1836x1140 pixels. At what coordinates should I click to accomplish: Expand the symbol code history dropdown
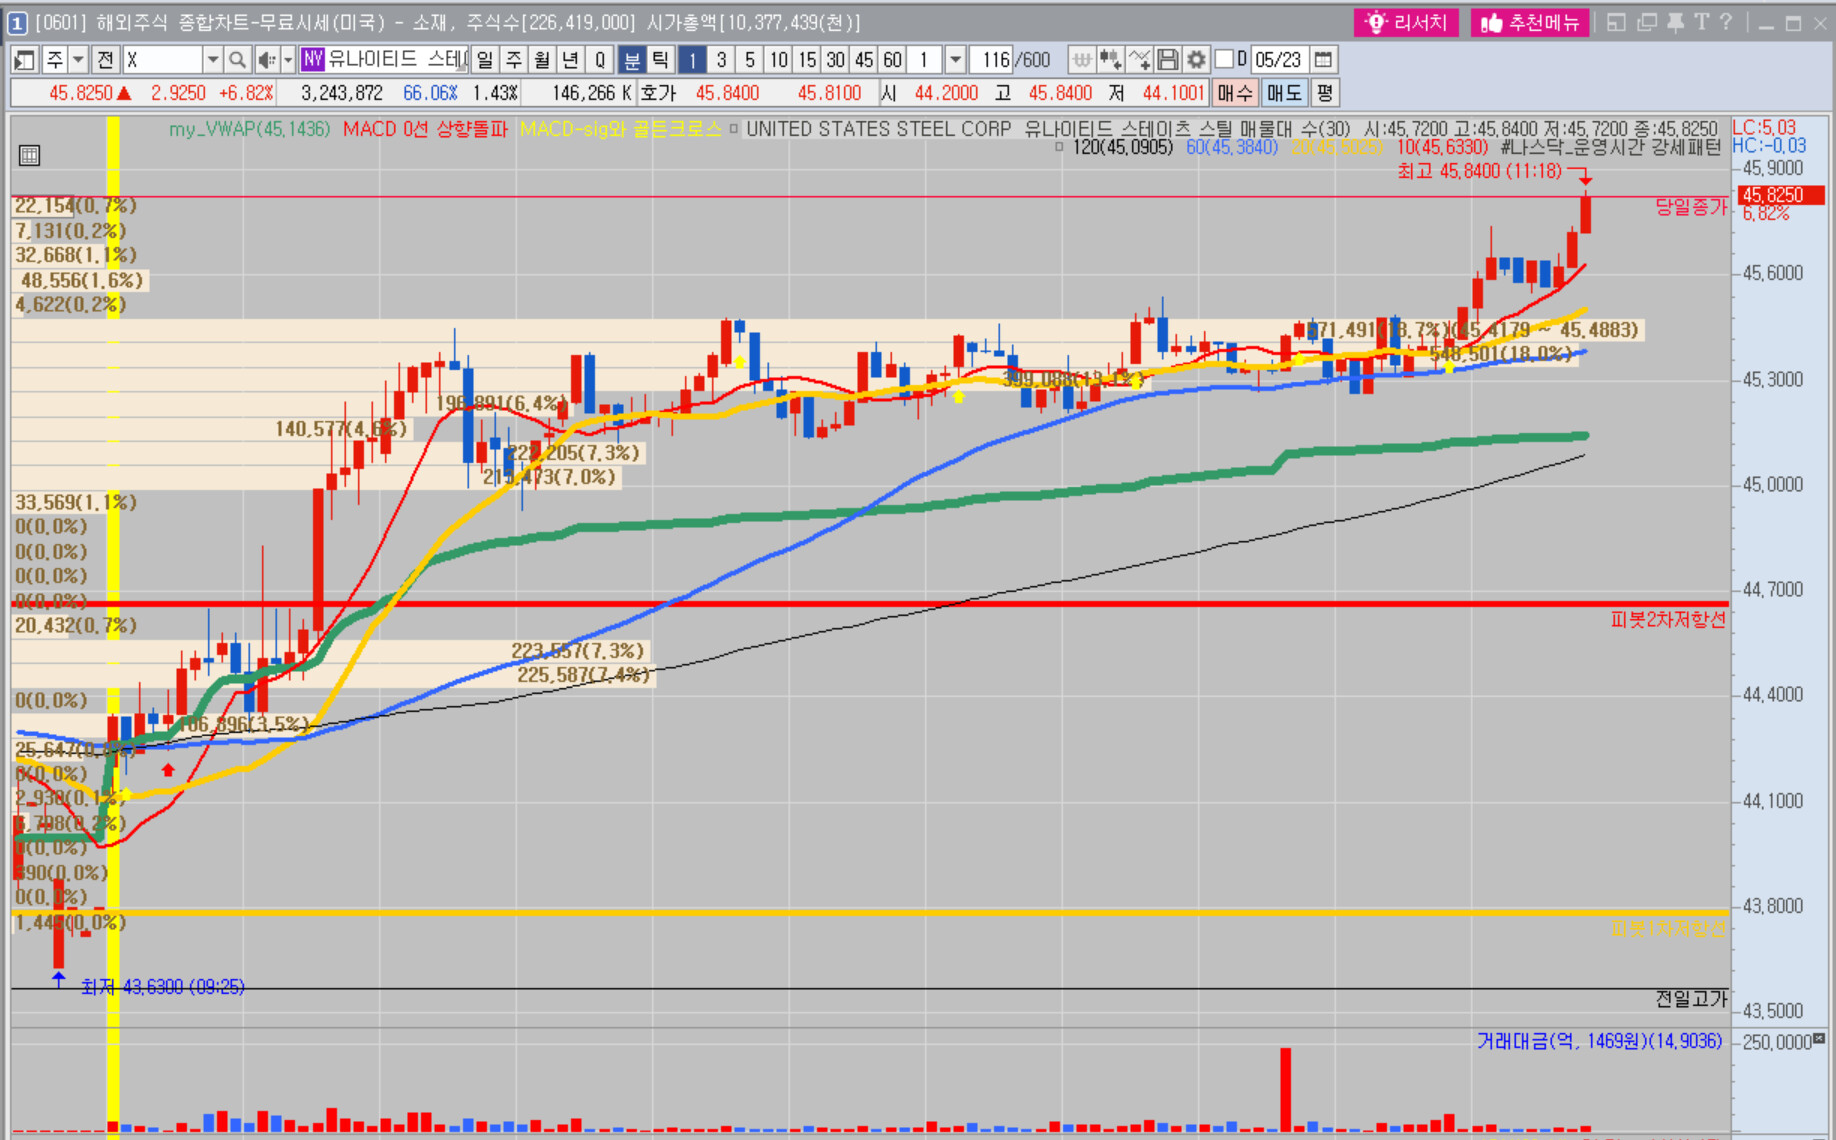point(213,60)
